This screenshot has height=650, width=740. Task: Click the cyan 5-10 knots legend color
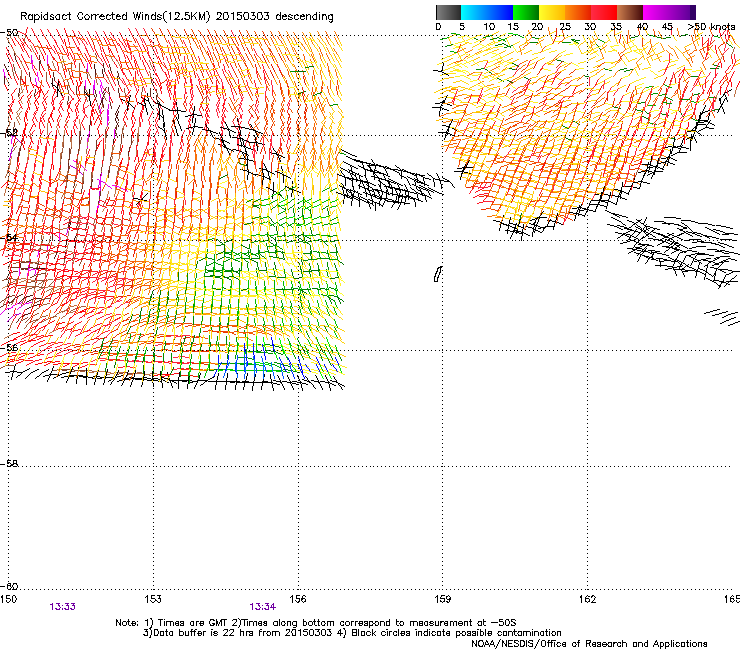pyautogui.click(x=474, y=12)
